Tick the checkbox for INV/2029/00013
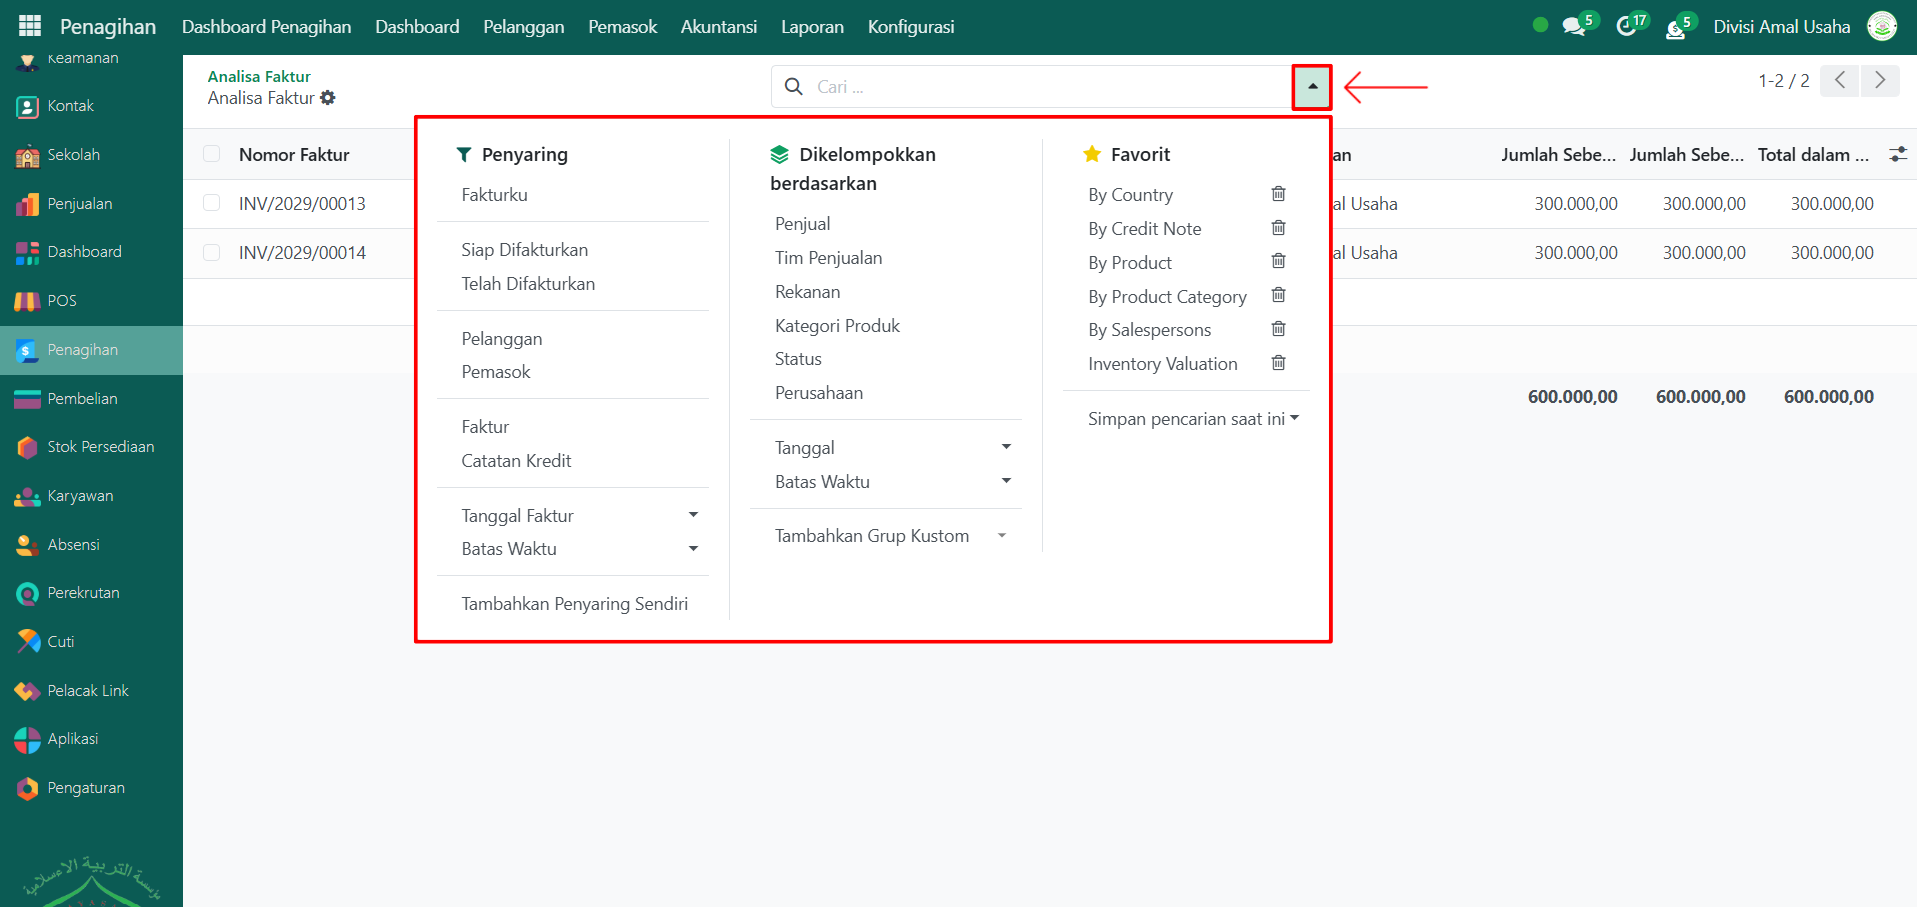Viewport: 1917px width, 907px height. [212, 203]
